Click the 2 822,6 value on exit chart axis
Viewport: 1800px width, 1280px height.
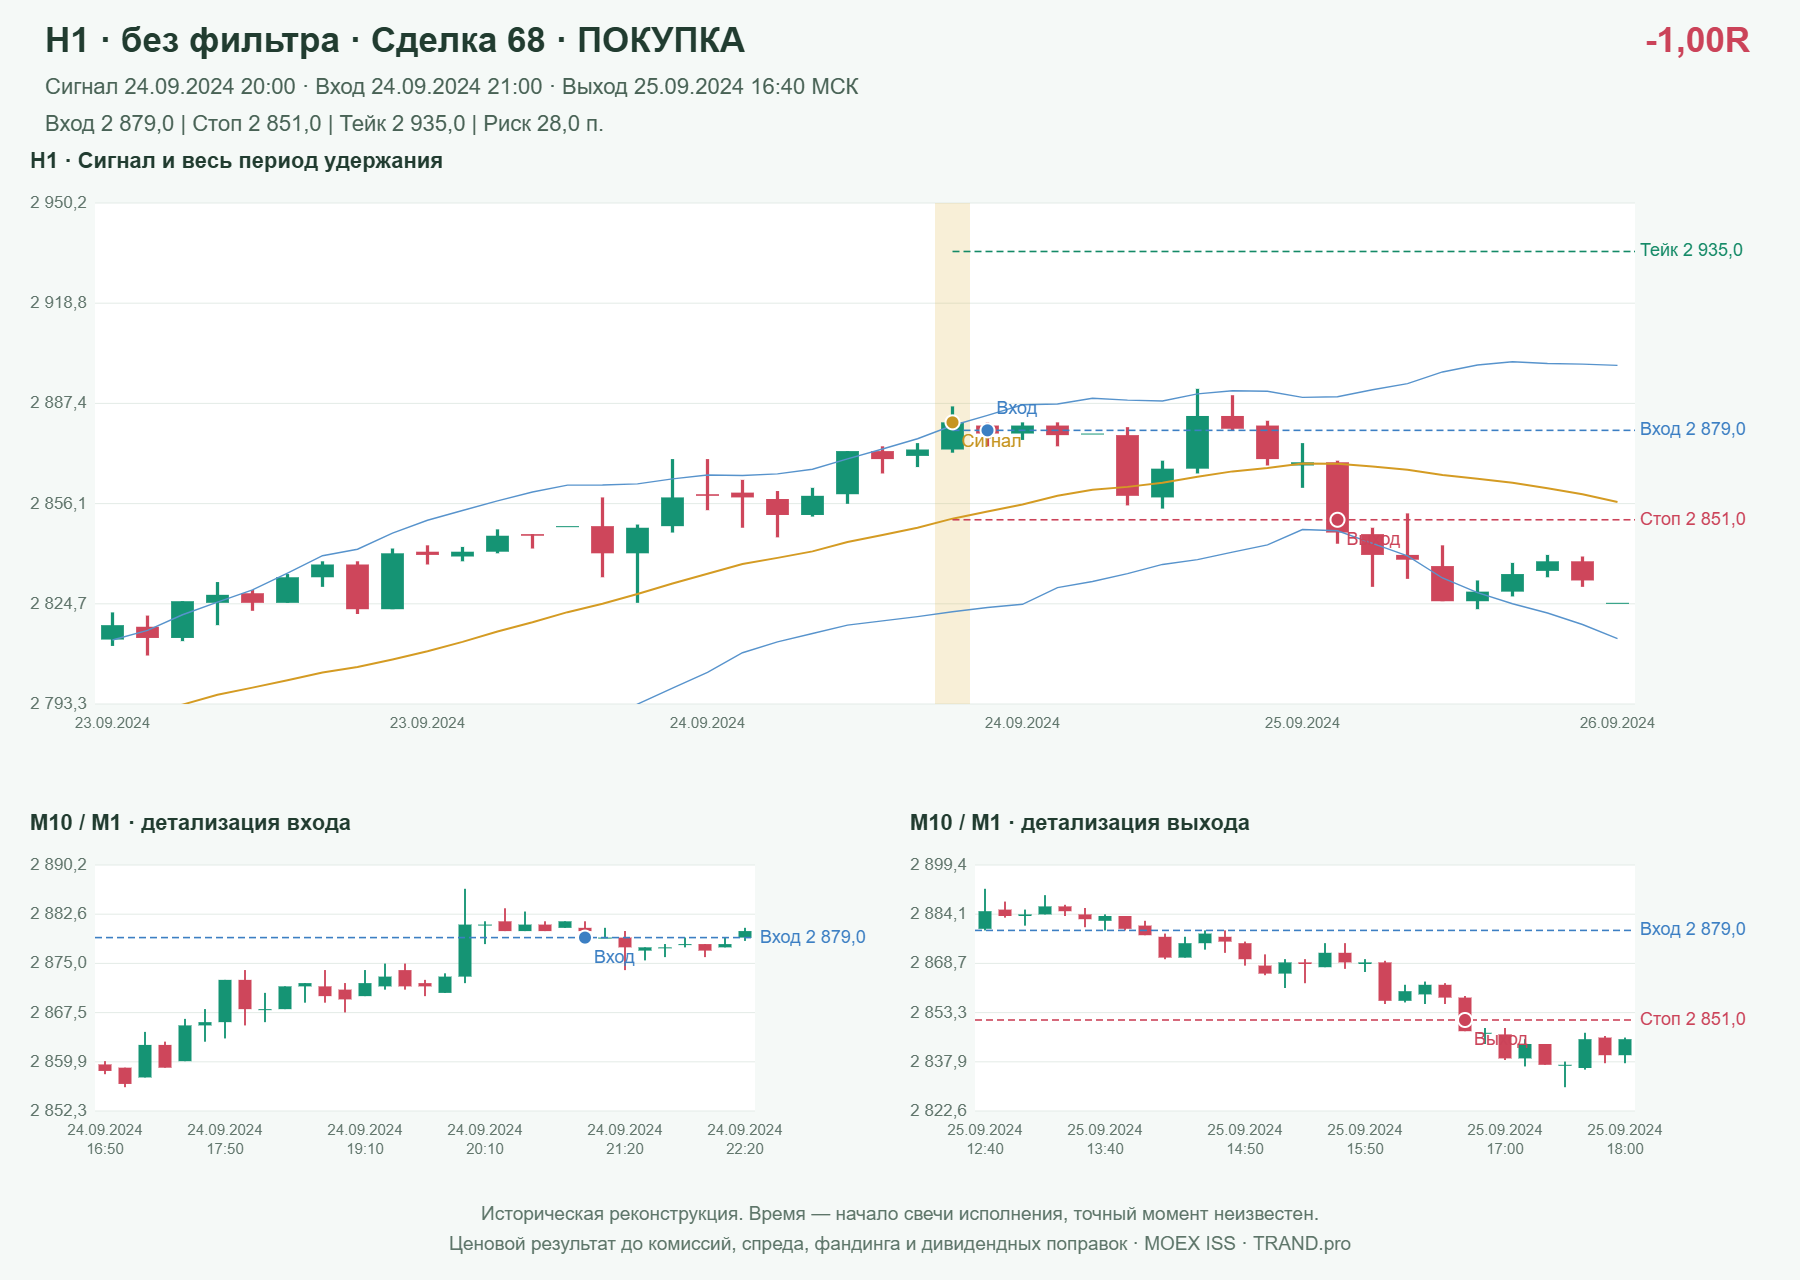(x=938, y=1111)
